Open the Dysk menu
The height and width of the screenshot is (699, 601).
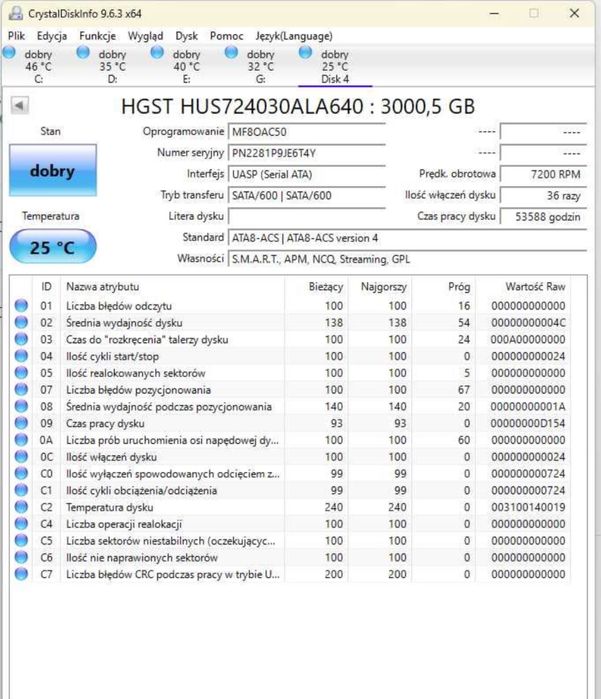(186, 36)
